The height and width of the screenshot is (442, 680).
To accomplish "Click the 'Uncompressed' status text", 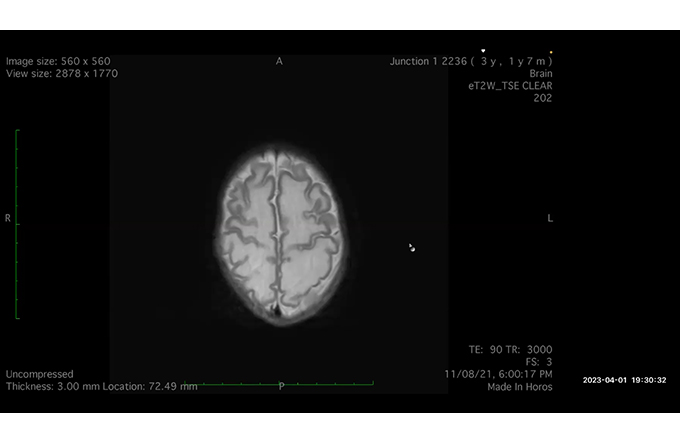I will pos(39,374).
